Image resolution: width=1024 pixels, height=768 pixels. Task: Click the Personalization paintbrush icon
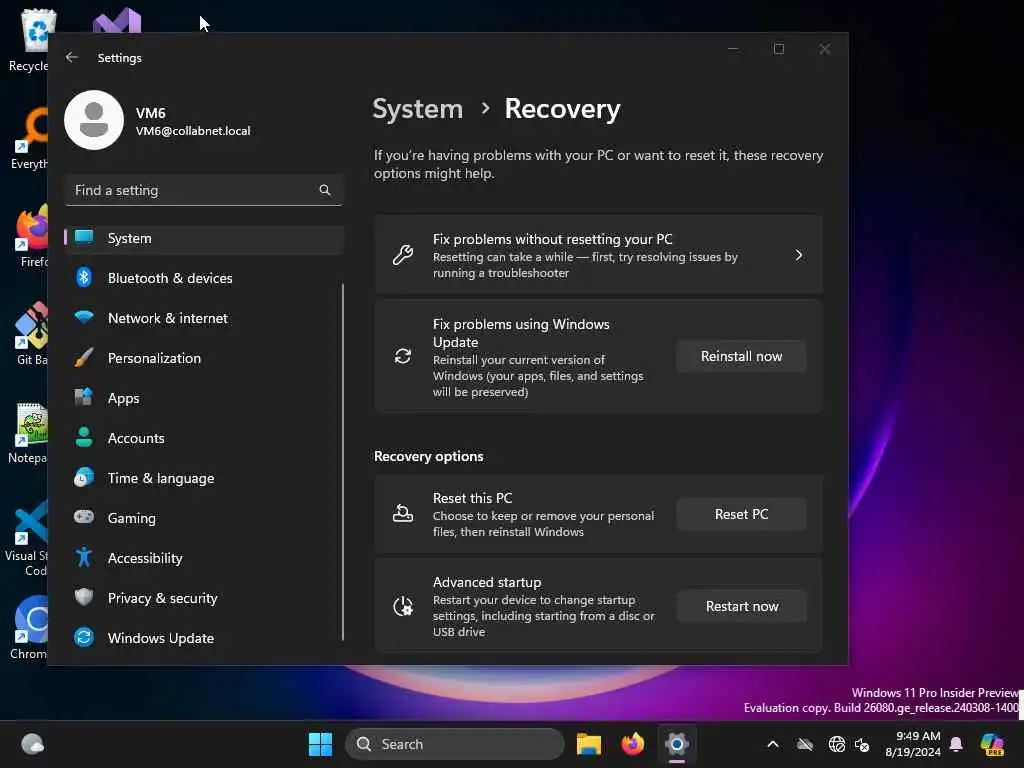tap(84, 358)
